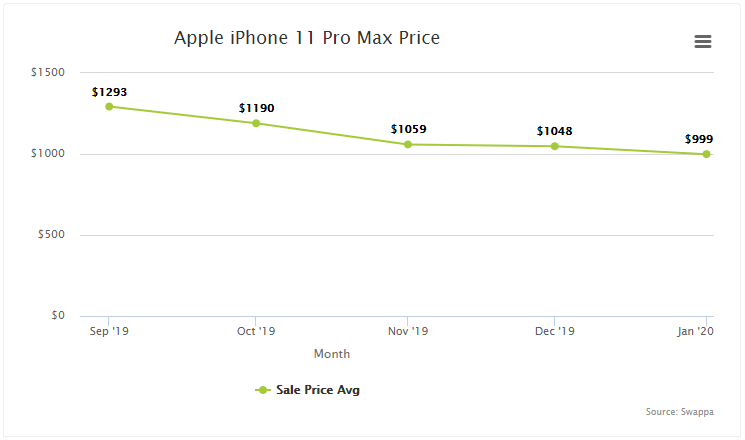745x440 pixels.
Task: Select the Sep '19 data point
Action: 109,106
